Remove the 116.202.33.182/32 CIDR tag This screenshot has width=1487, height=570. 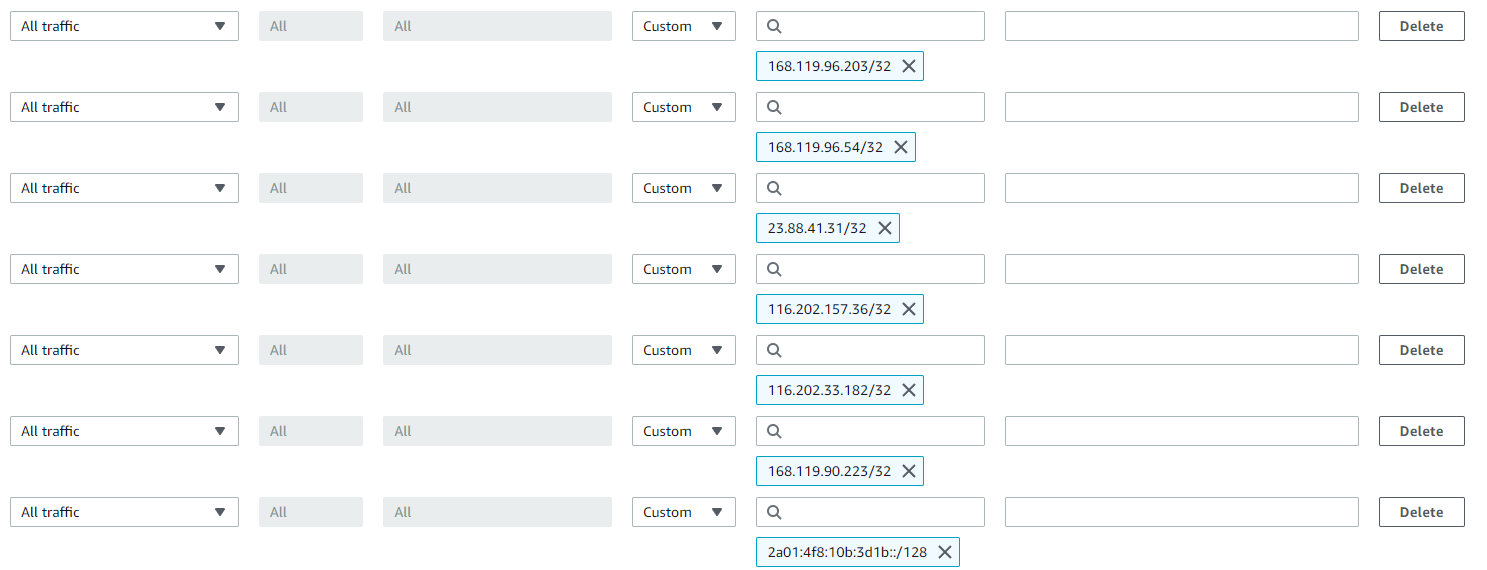pos(909,390)
